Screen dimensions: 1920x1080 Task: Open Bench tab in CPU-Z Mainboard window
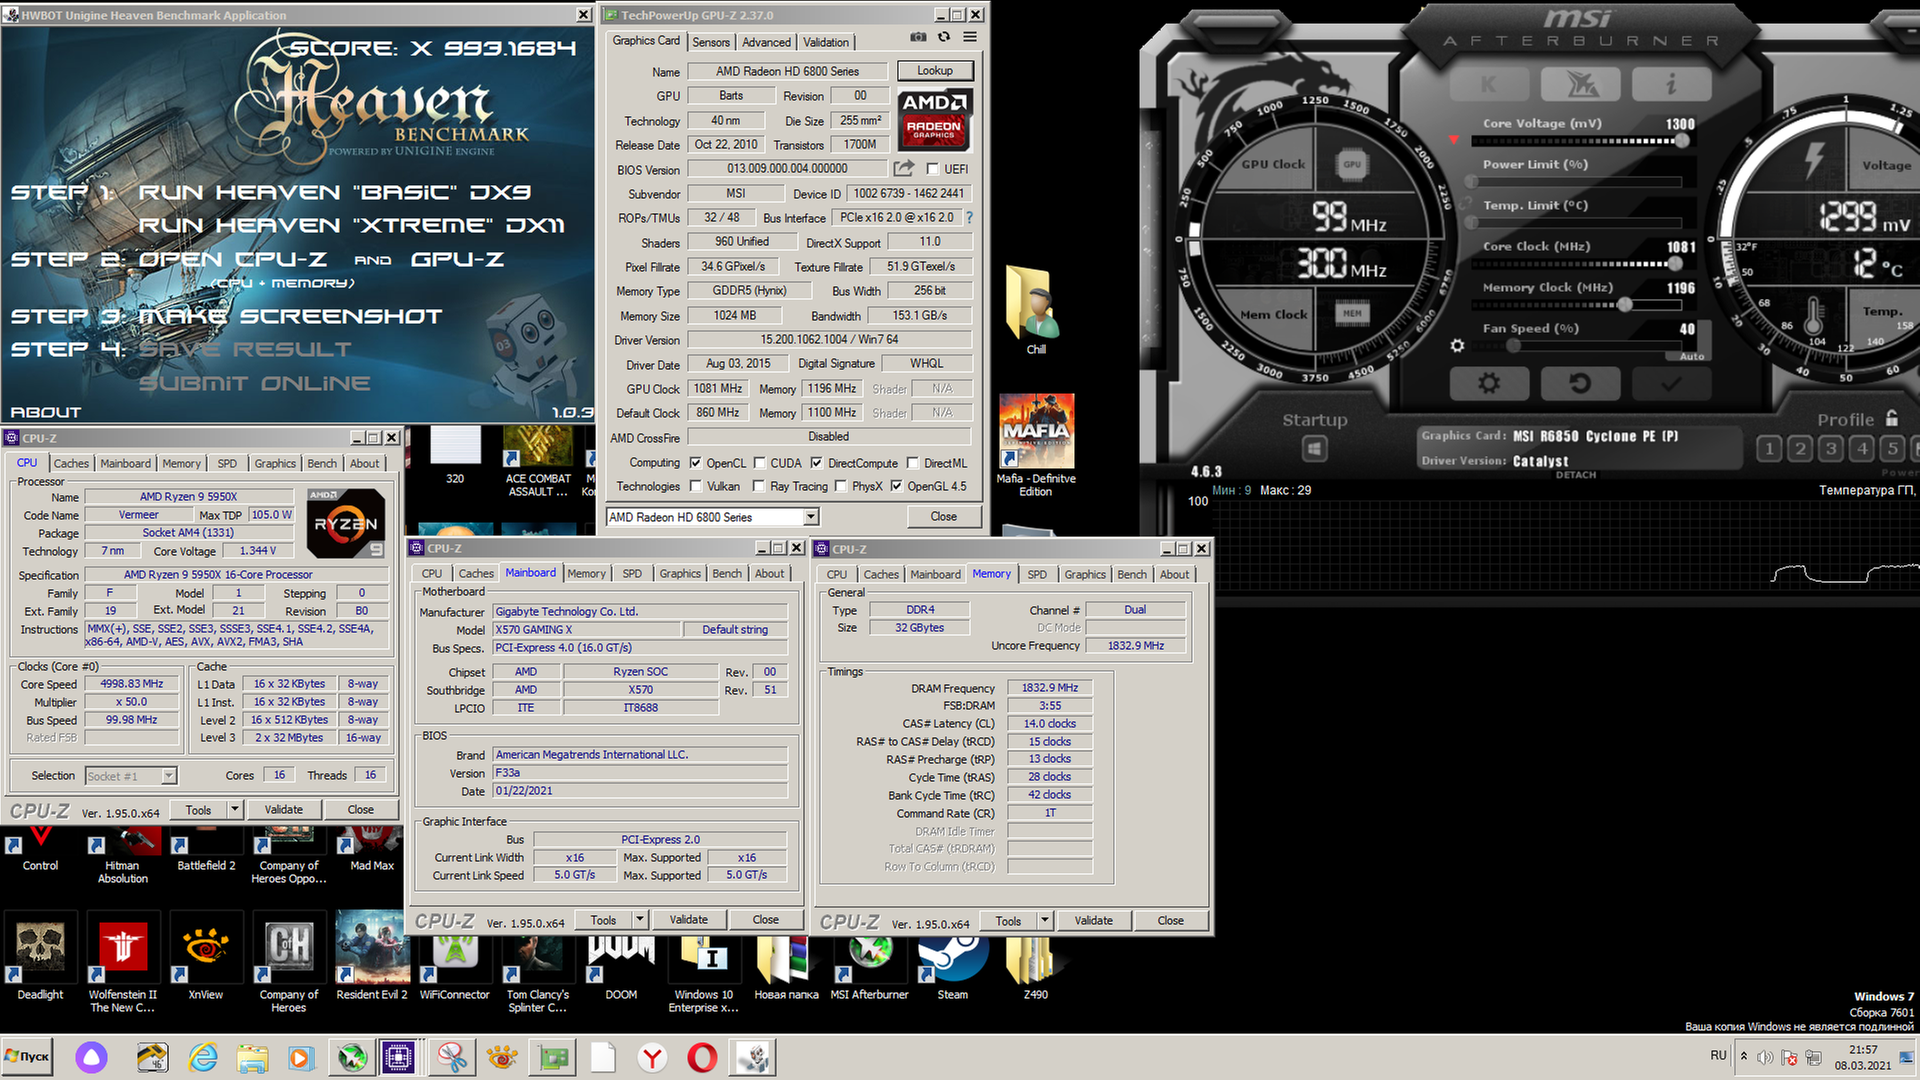tap(727, 573)
